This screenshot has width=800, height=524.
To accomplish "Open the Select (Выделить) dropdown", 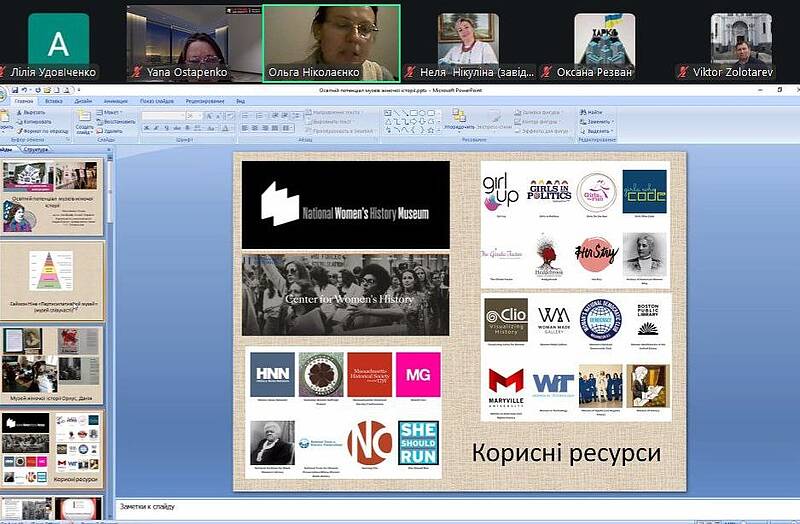I will click(x=598, y=129).
